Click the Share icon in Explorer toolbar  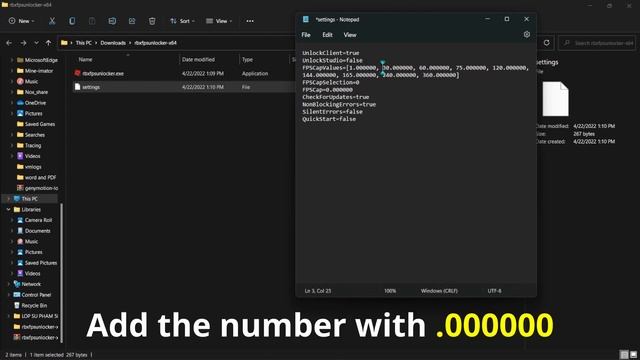point(132,21)
